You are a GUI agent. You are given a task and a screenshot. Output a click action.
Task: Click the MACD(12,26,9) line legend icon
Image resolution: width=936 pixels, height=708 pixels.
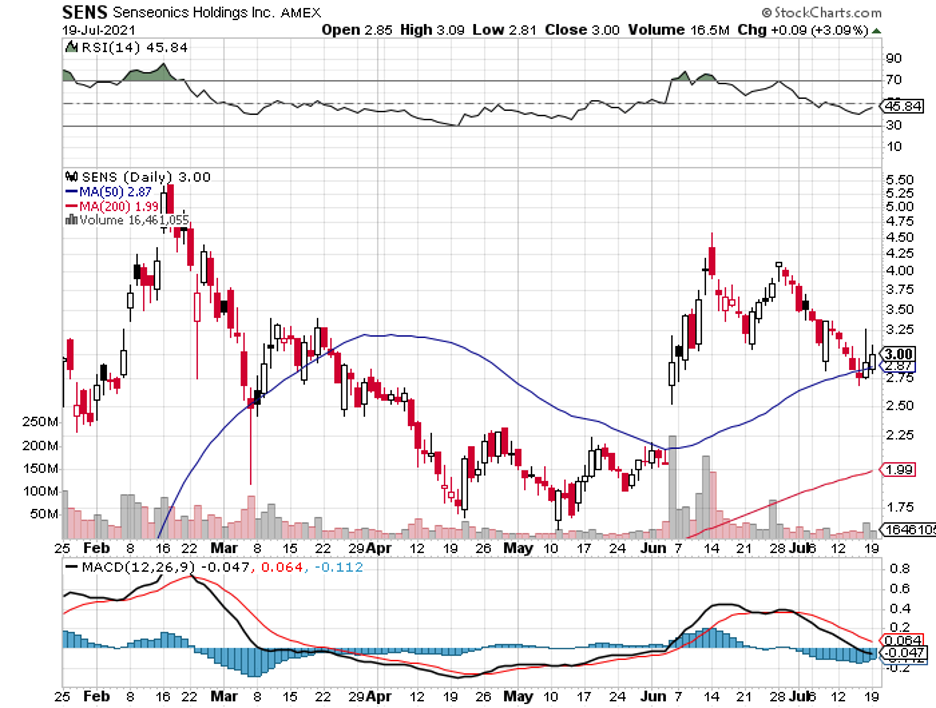click(70, 568)
